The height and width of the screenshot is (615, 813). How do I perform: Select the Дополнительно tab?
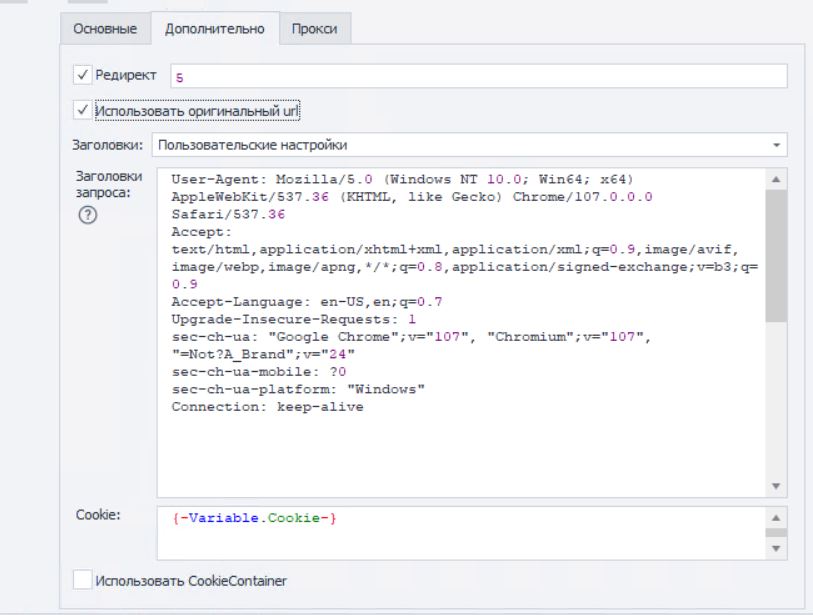pyautogui.click(x=214, y=29)
